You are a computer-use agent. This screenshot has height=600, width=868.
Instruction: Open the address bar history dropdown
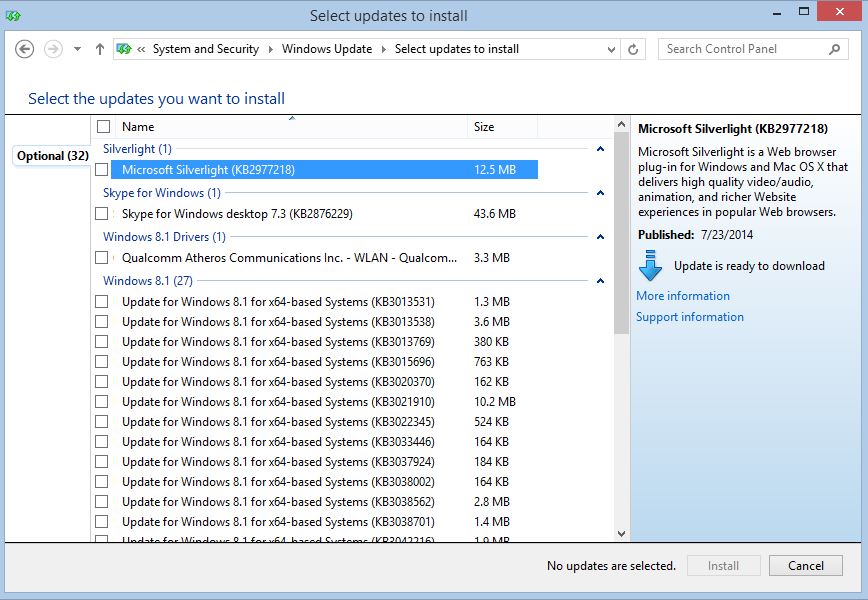(x=611, y=49)
